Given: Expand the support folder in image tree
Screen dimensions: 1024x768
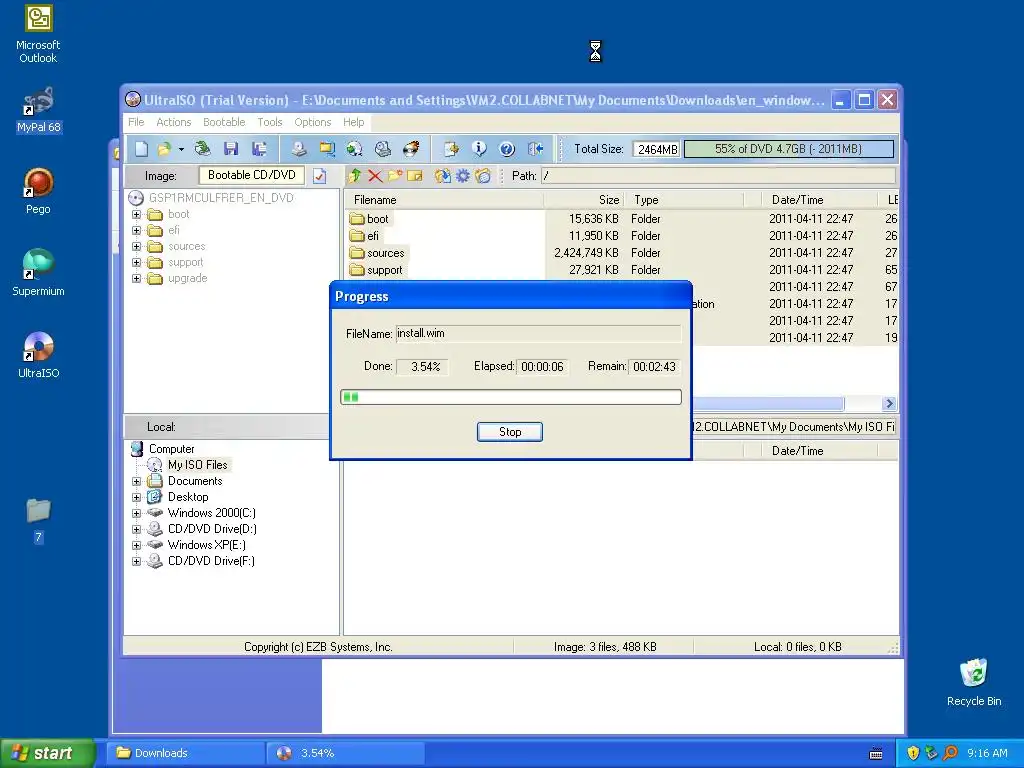Looking at the screenshot, I should pos(136,263).
